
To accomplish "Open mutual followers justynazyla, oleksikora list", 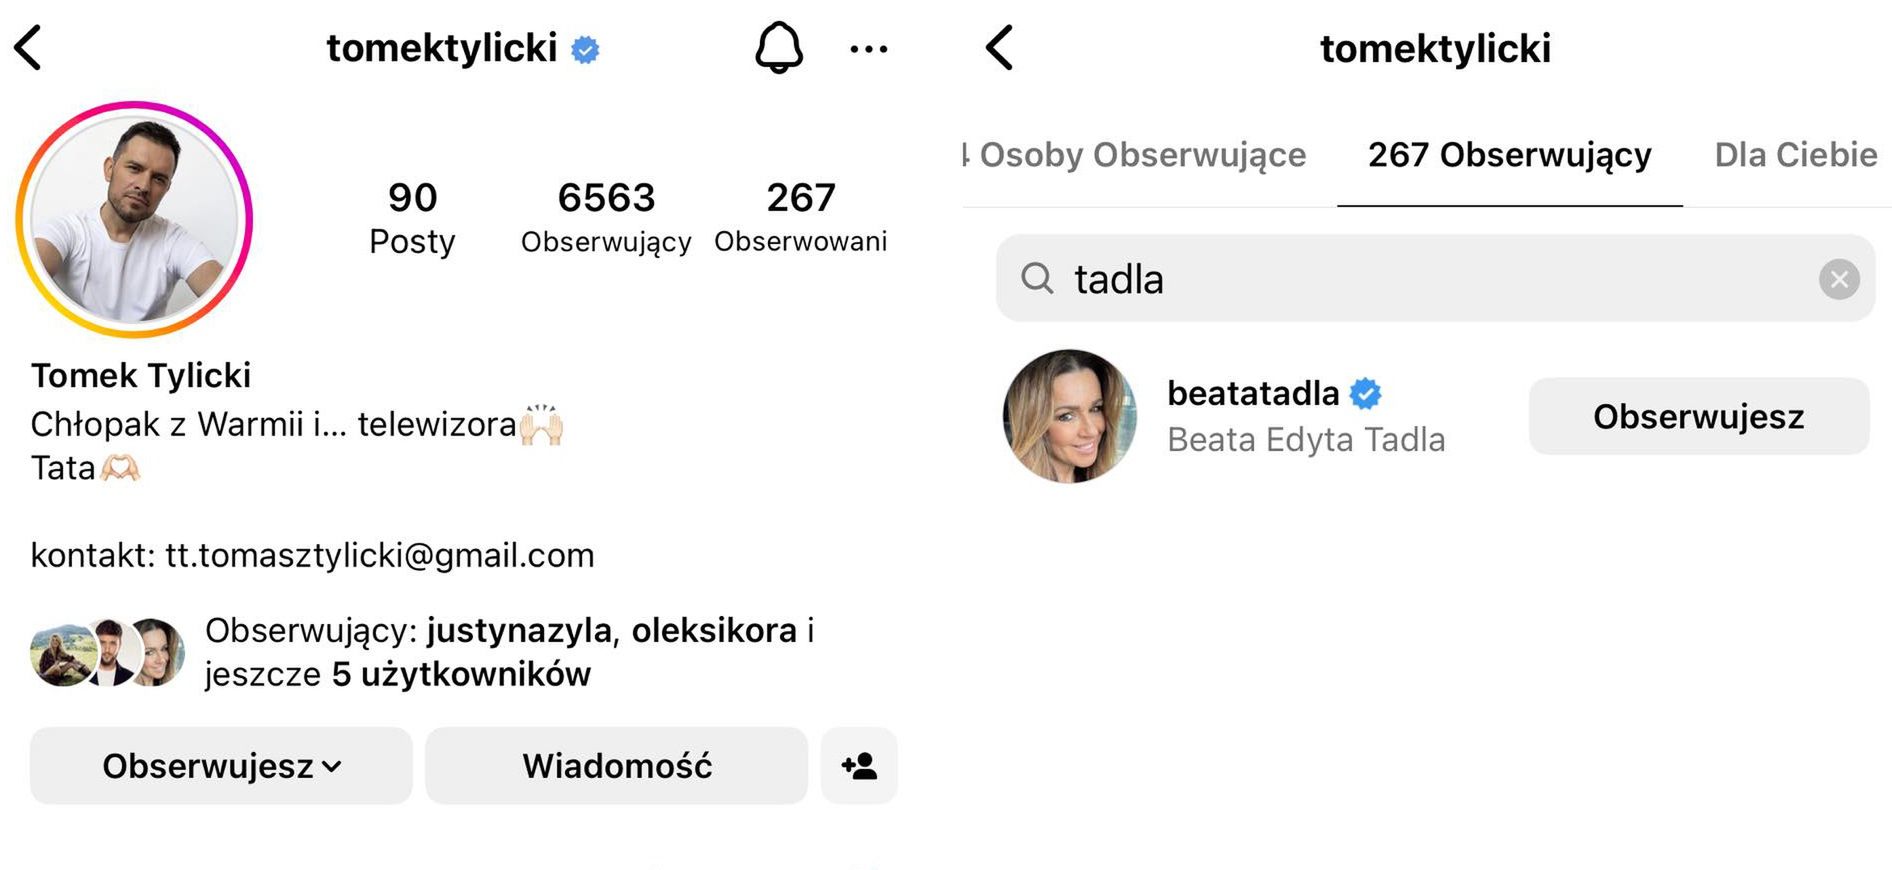I will coord(510,652).
